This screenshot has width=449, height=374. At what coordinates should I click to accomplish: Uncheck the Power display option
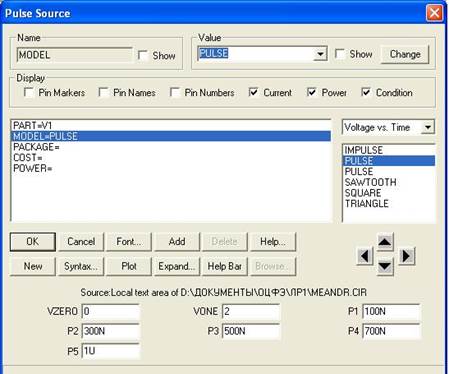312,92
